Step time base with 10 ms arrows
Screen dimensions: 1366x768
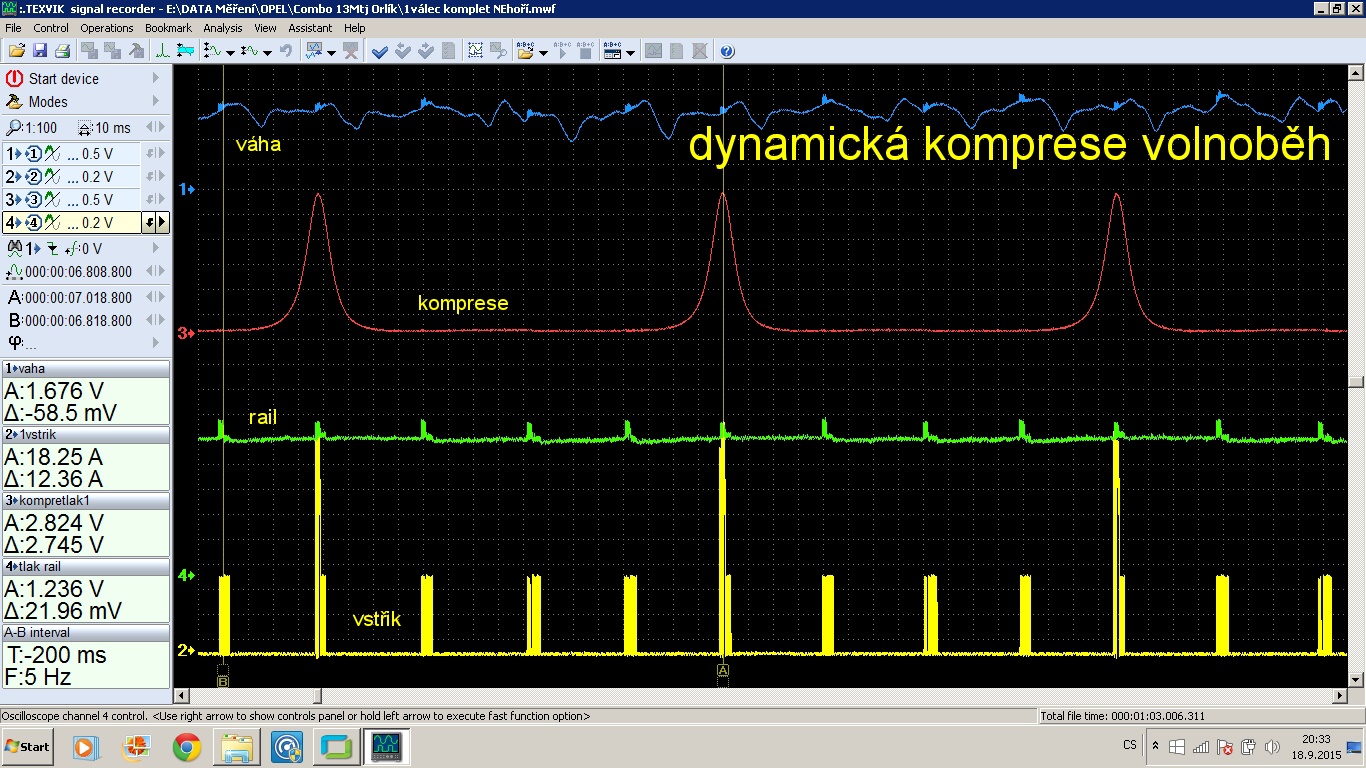coord(155,128)
